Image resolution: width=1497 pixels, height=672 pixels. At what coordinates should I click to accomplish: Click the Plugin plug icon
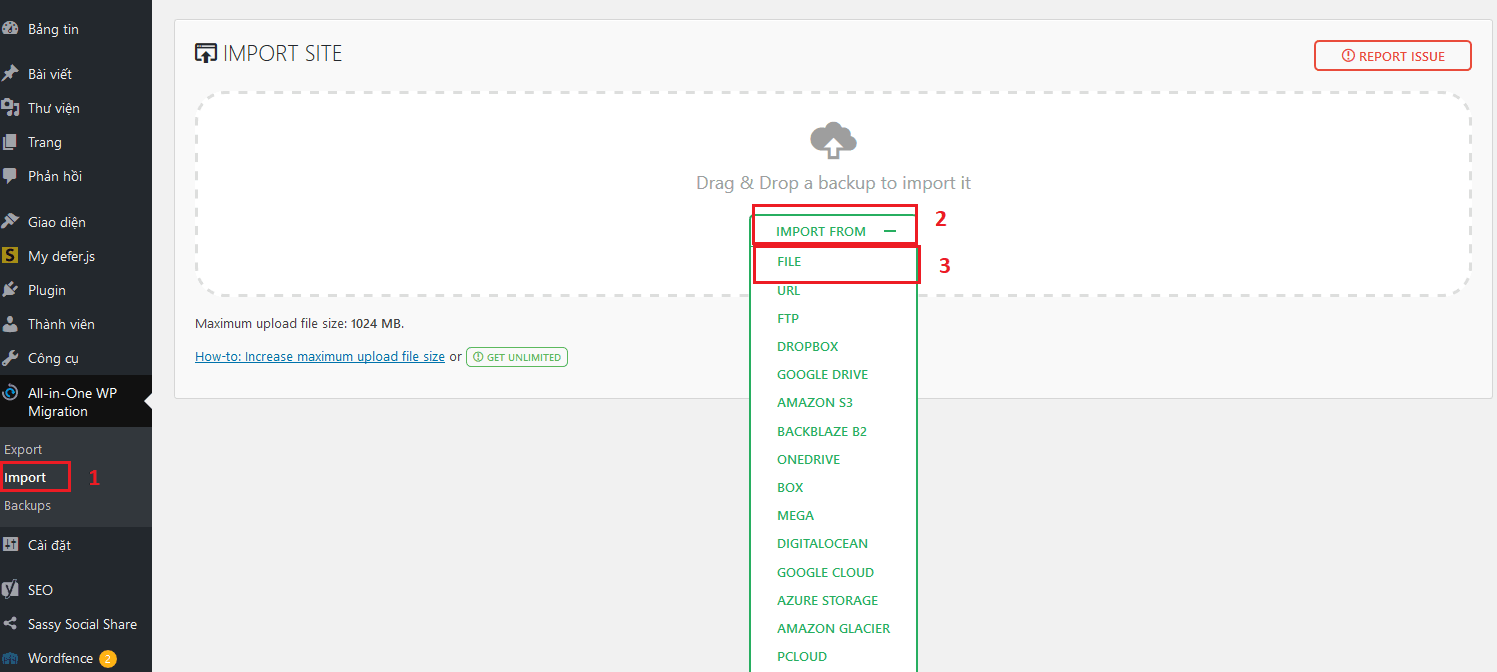click(10, 290)
